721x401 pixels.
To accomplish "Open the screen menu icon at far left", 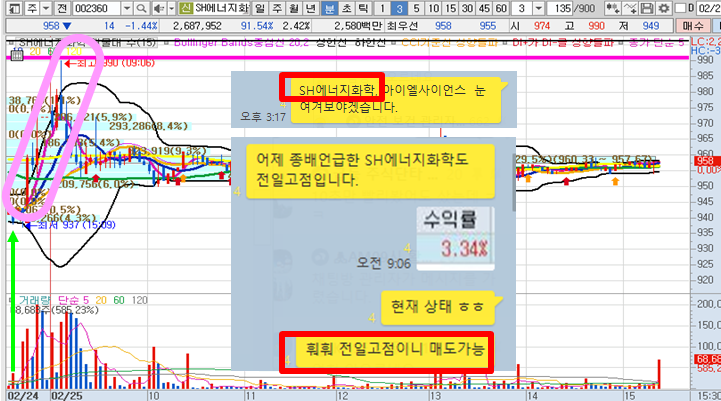I will pos(15,8).
